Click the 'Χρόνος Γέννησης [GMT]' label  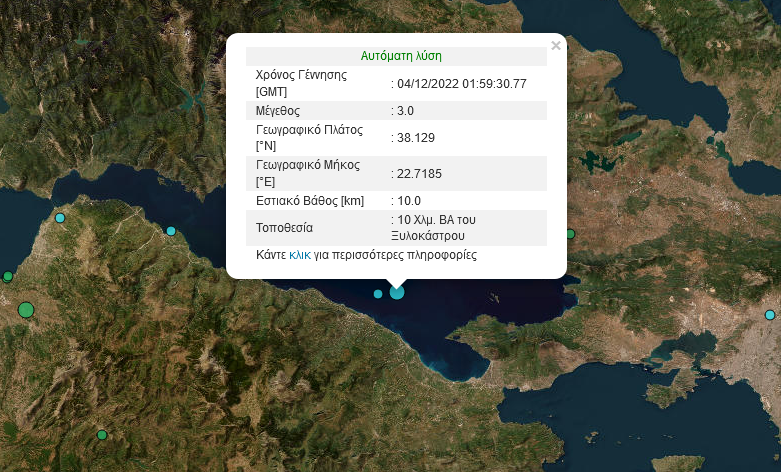[x=301, y=83]
